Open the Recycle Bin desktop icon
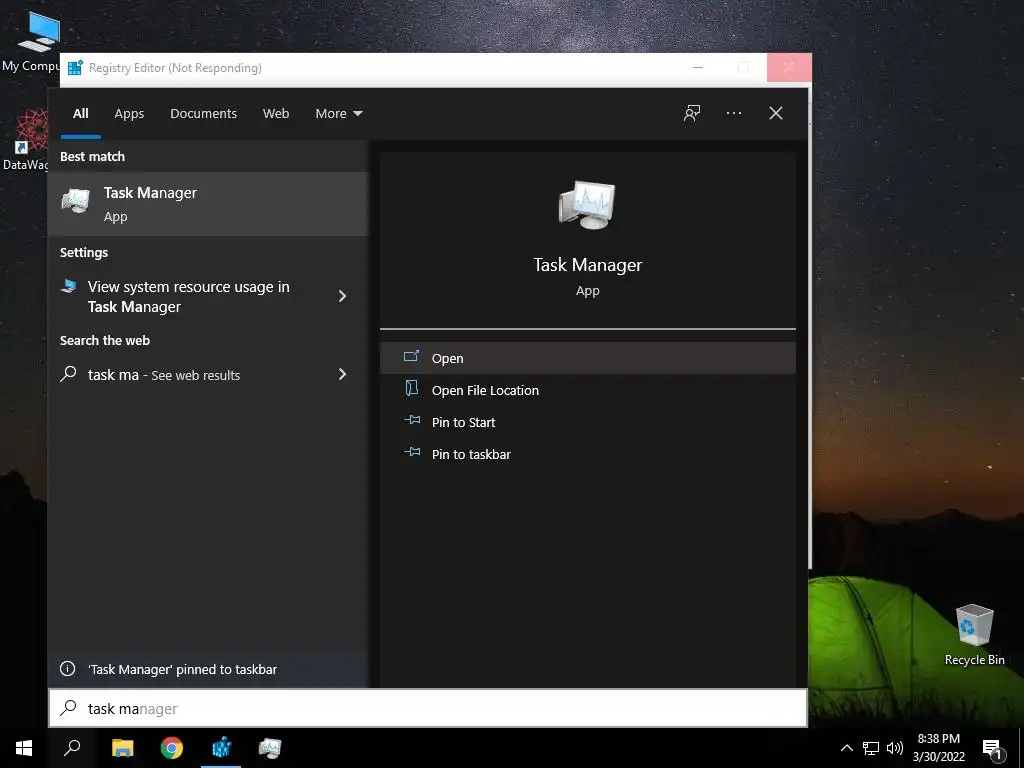Viewport: 1024px width, 768px height. 974,635
